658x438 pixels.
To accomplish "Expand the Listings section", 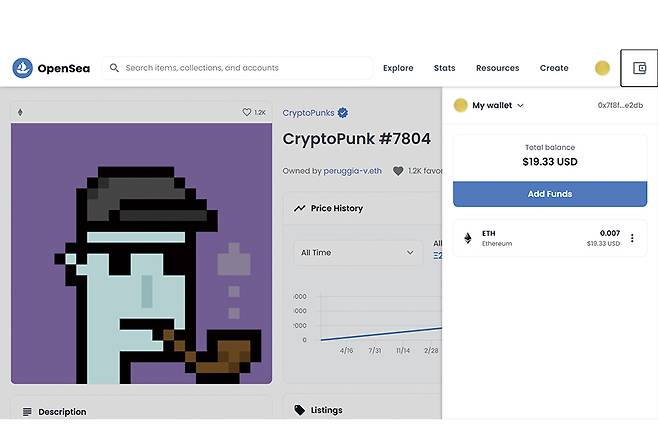I will 363,410.
